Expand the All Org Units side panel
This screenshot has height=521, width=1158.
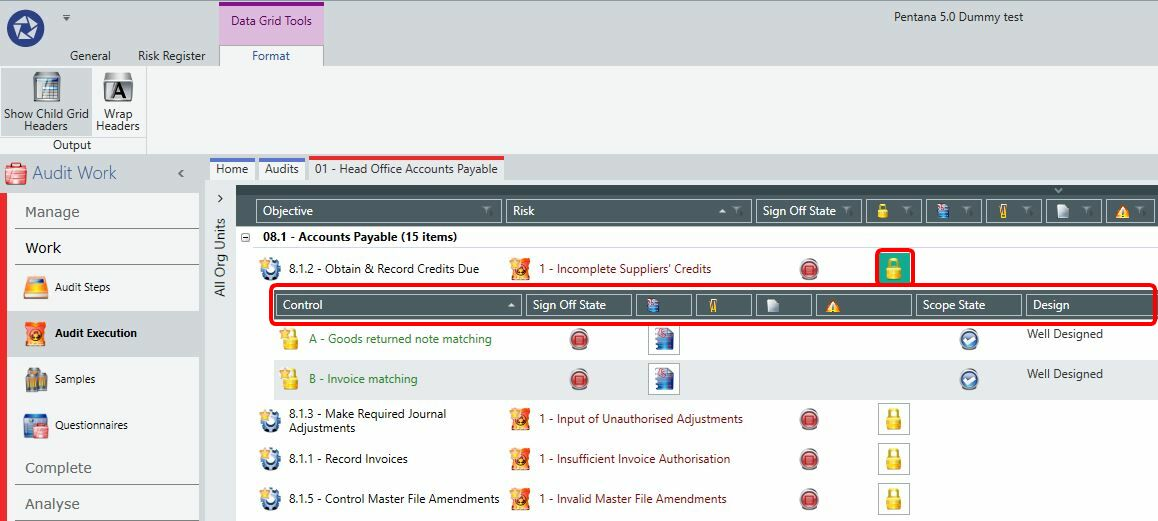(x=219, y=198)
